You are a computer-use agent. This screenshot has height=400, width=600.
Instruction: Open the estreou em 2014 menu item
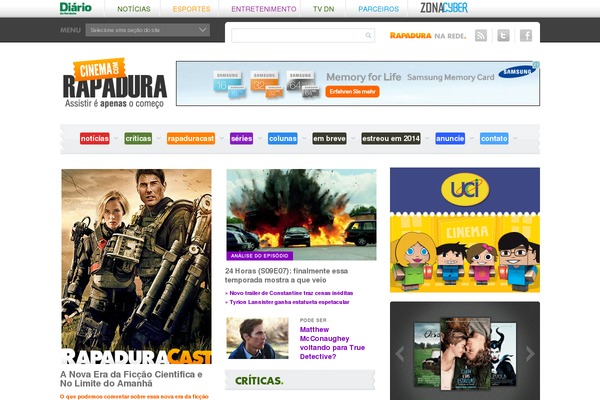391,138
